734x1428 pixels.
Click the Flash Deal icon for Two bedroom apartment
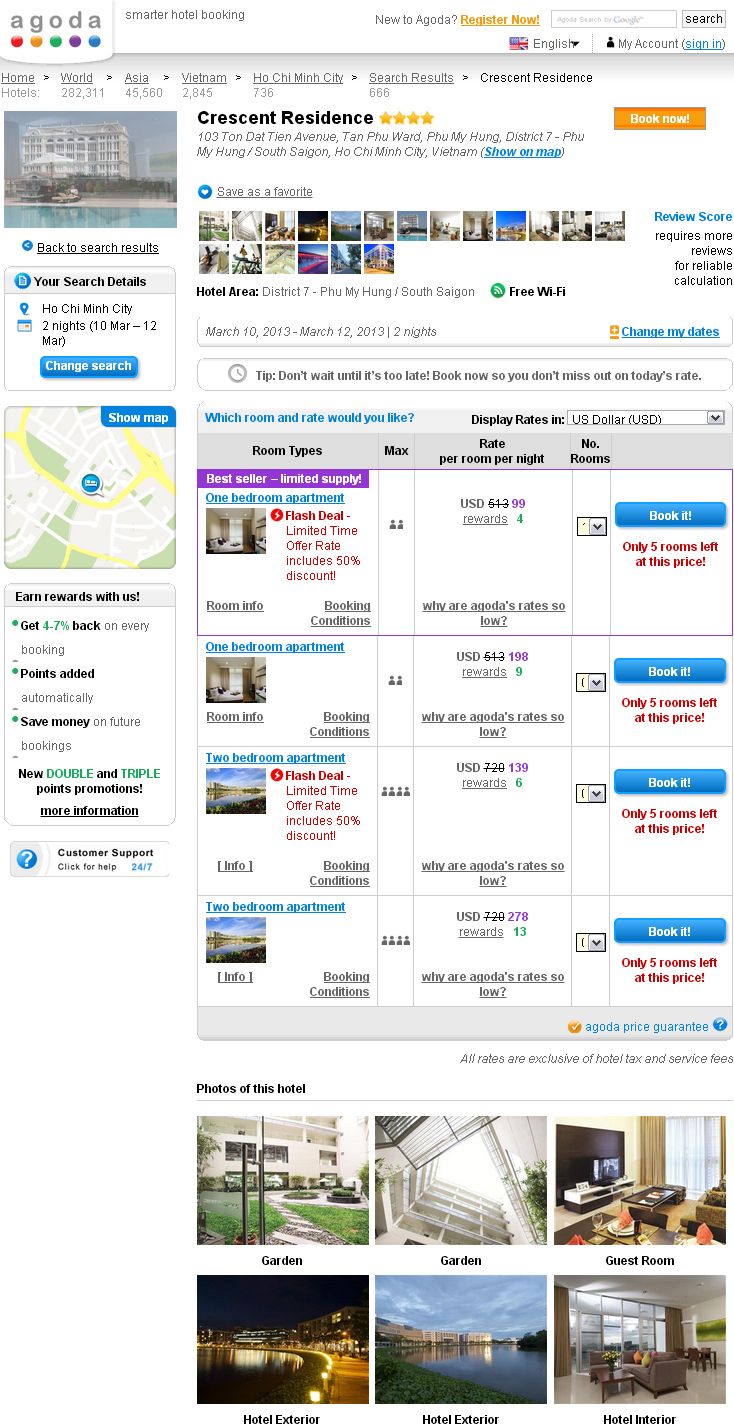tap(277, 775)
